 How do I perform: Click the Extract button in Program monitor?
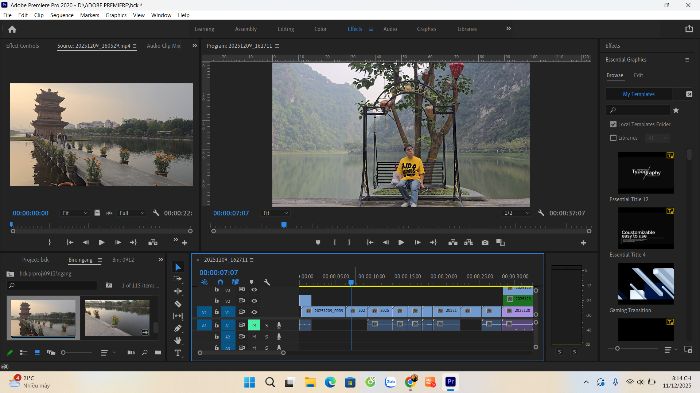(x=468, y=242)
